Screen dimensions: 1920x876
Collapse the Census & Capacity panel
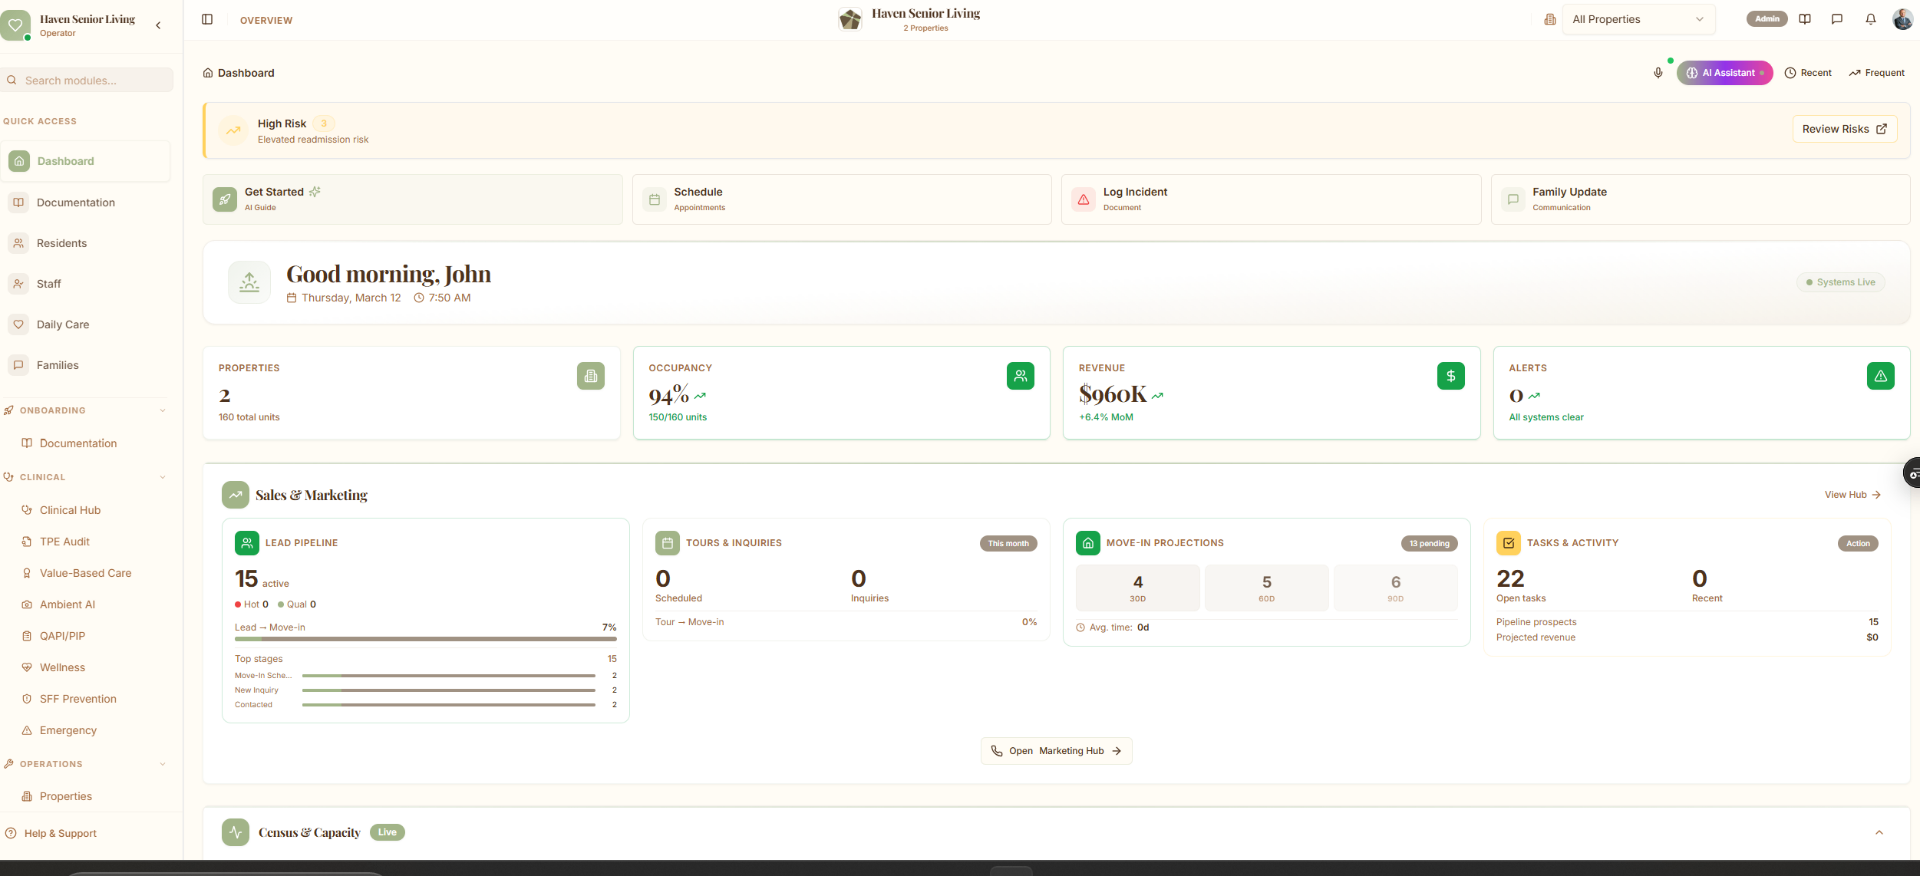pos(1879,832)
